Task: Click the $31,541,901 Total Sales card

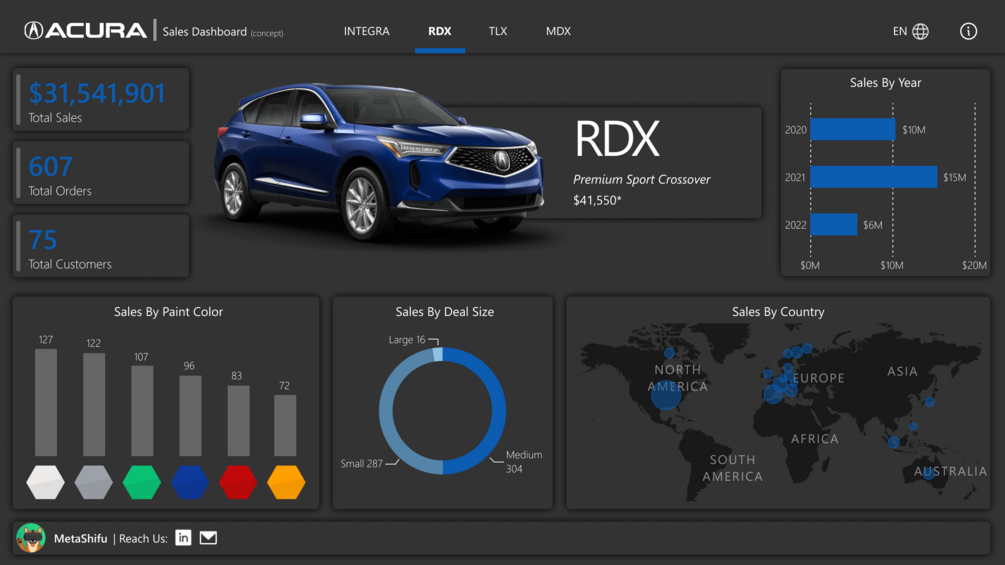Action: (101, 100)
